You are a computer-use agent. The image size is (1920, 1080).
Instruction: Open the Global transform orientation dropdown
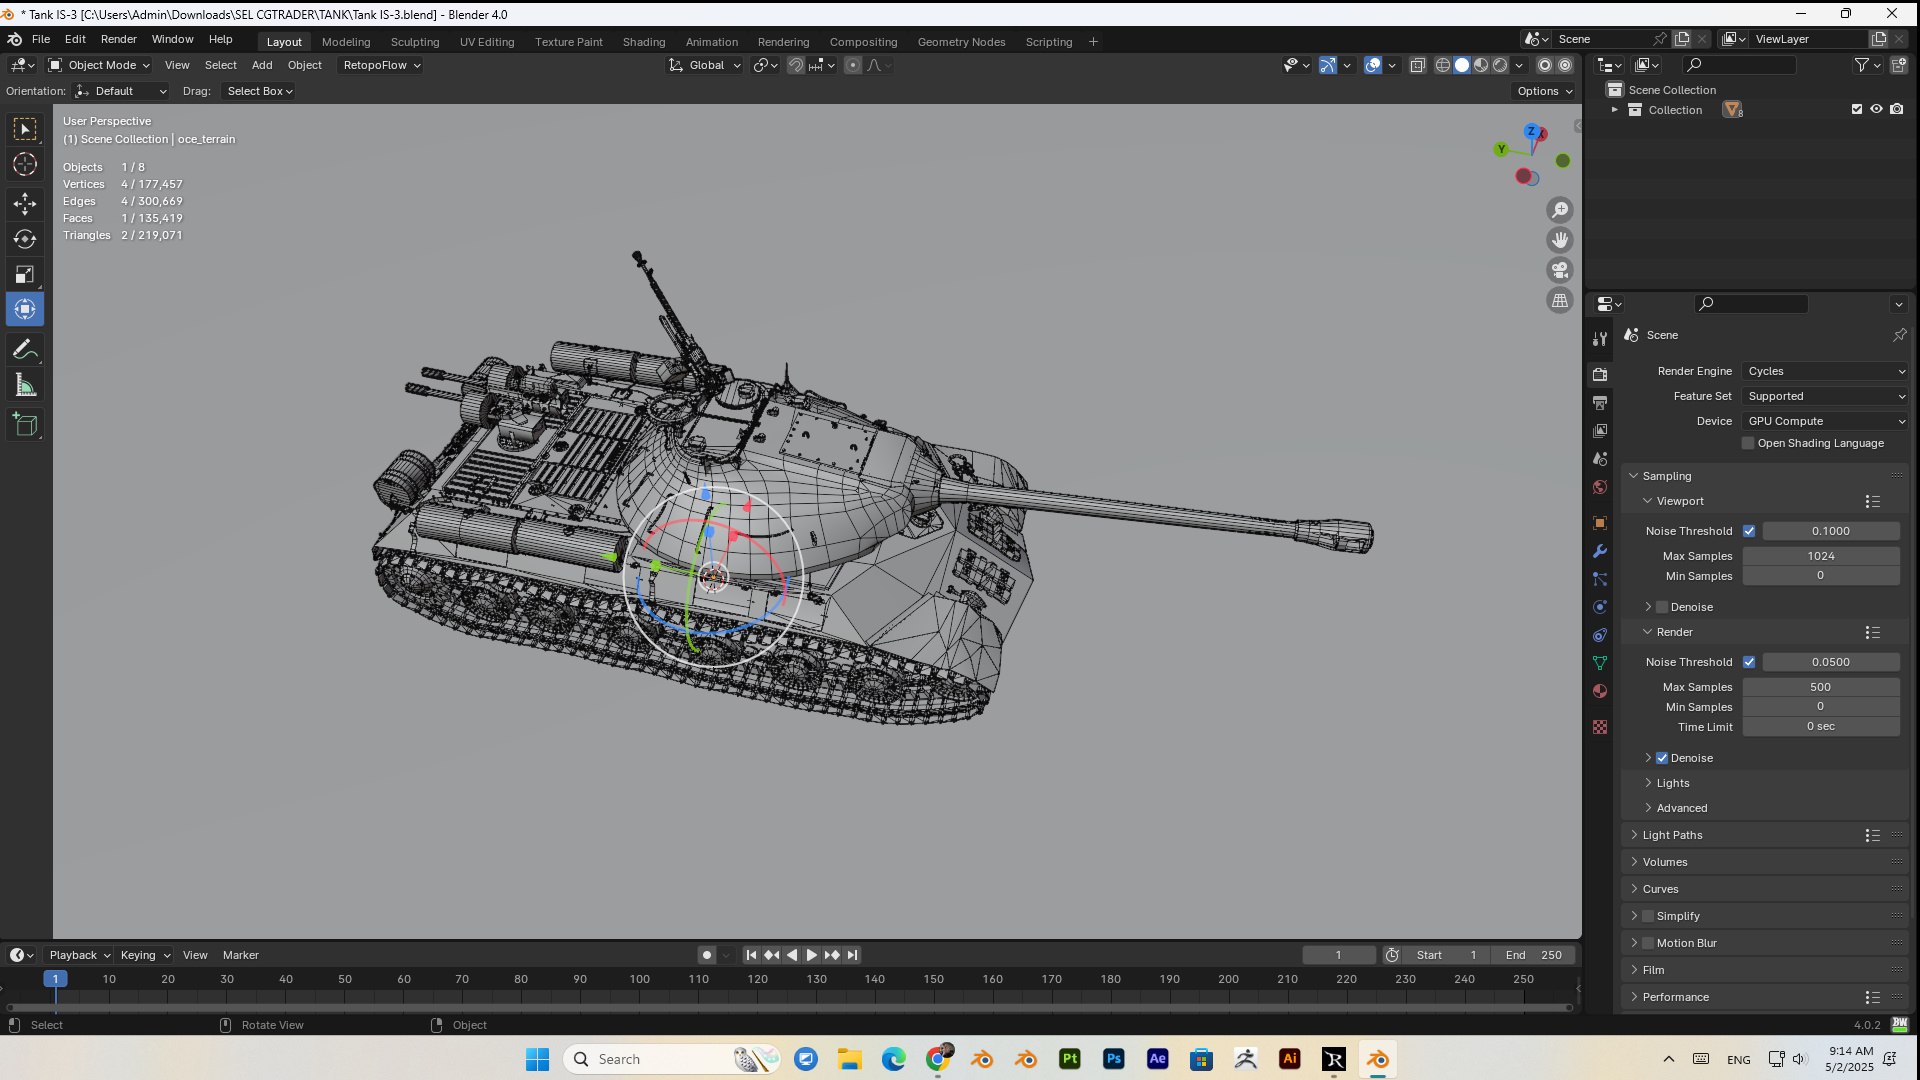[x=705, y=65]
